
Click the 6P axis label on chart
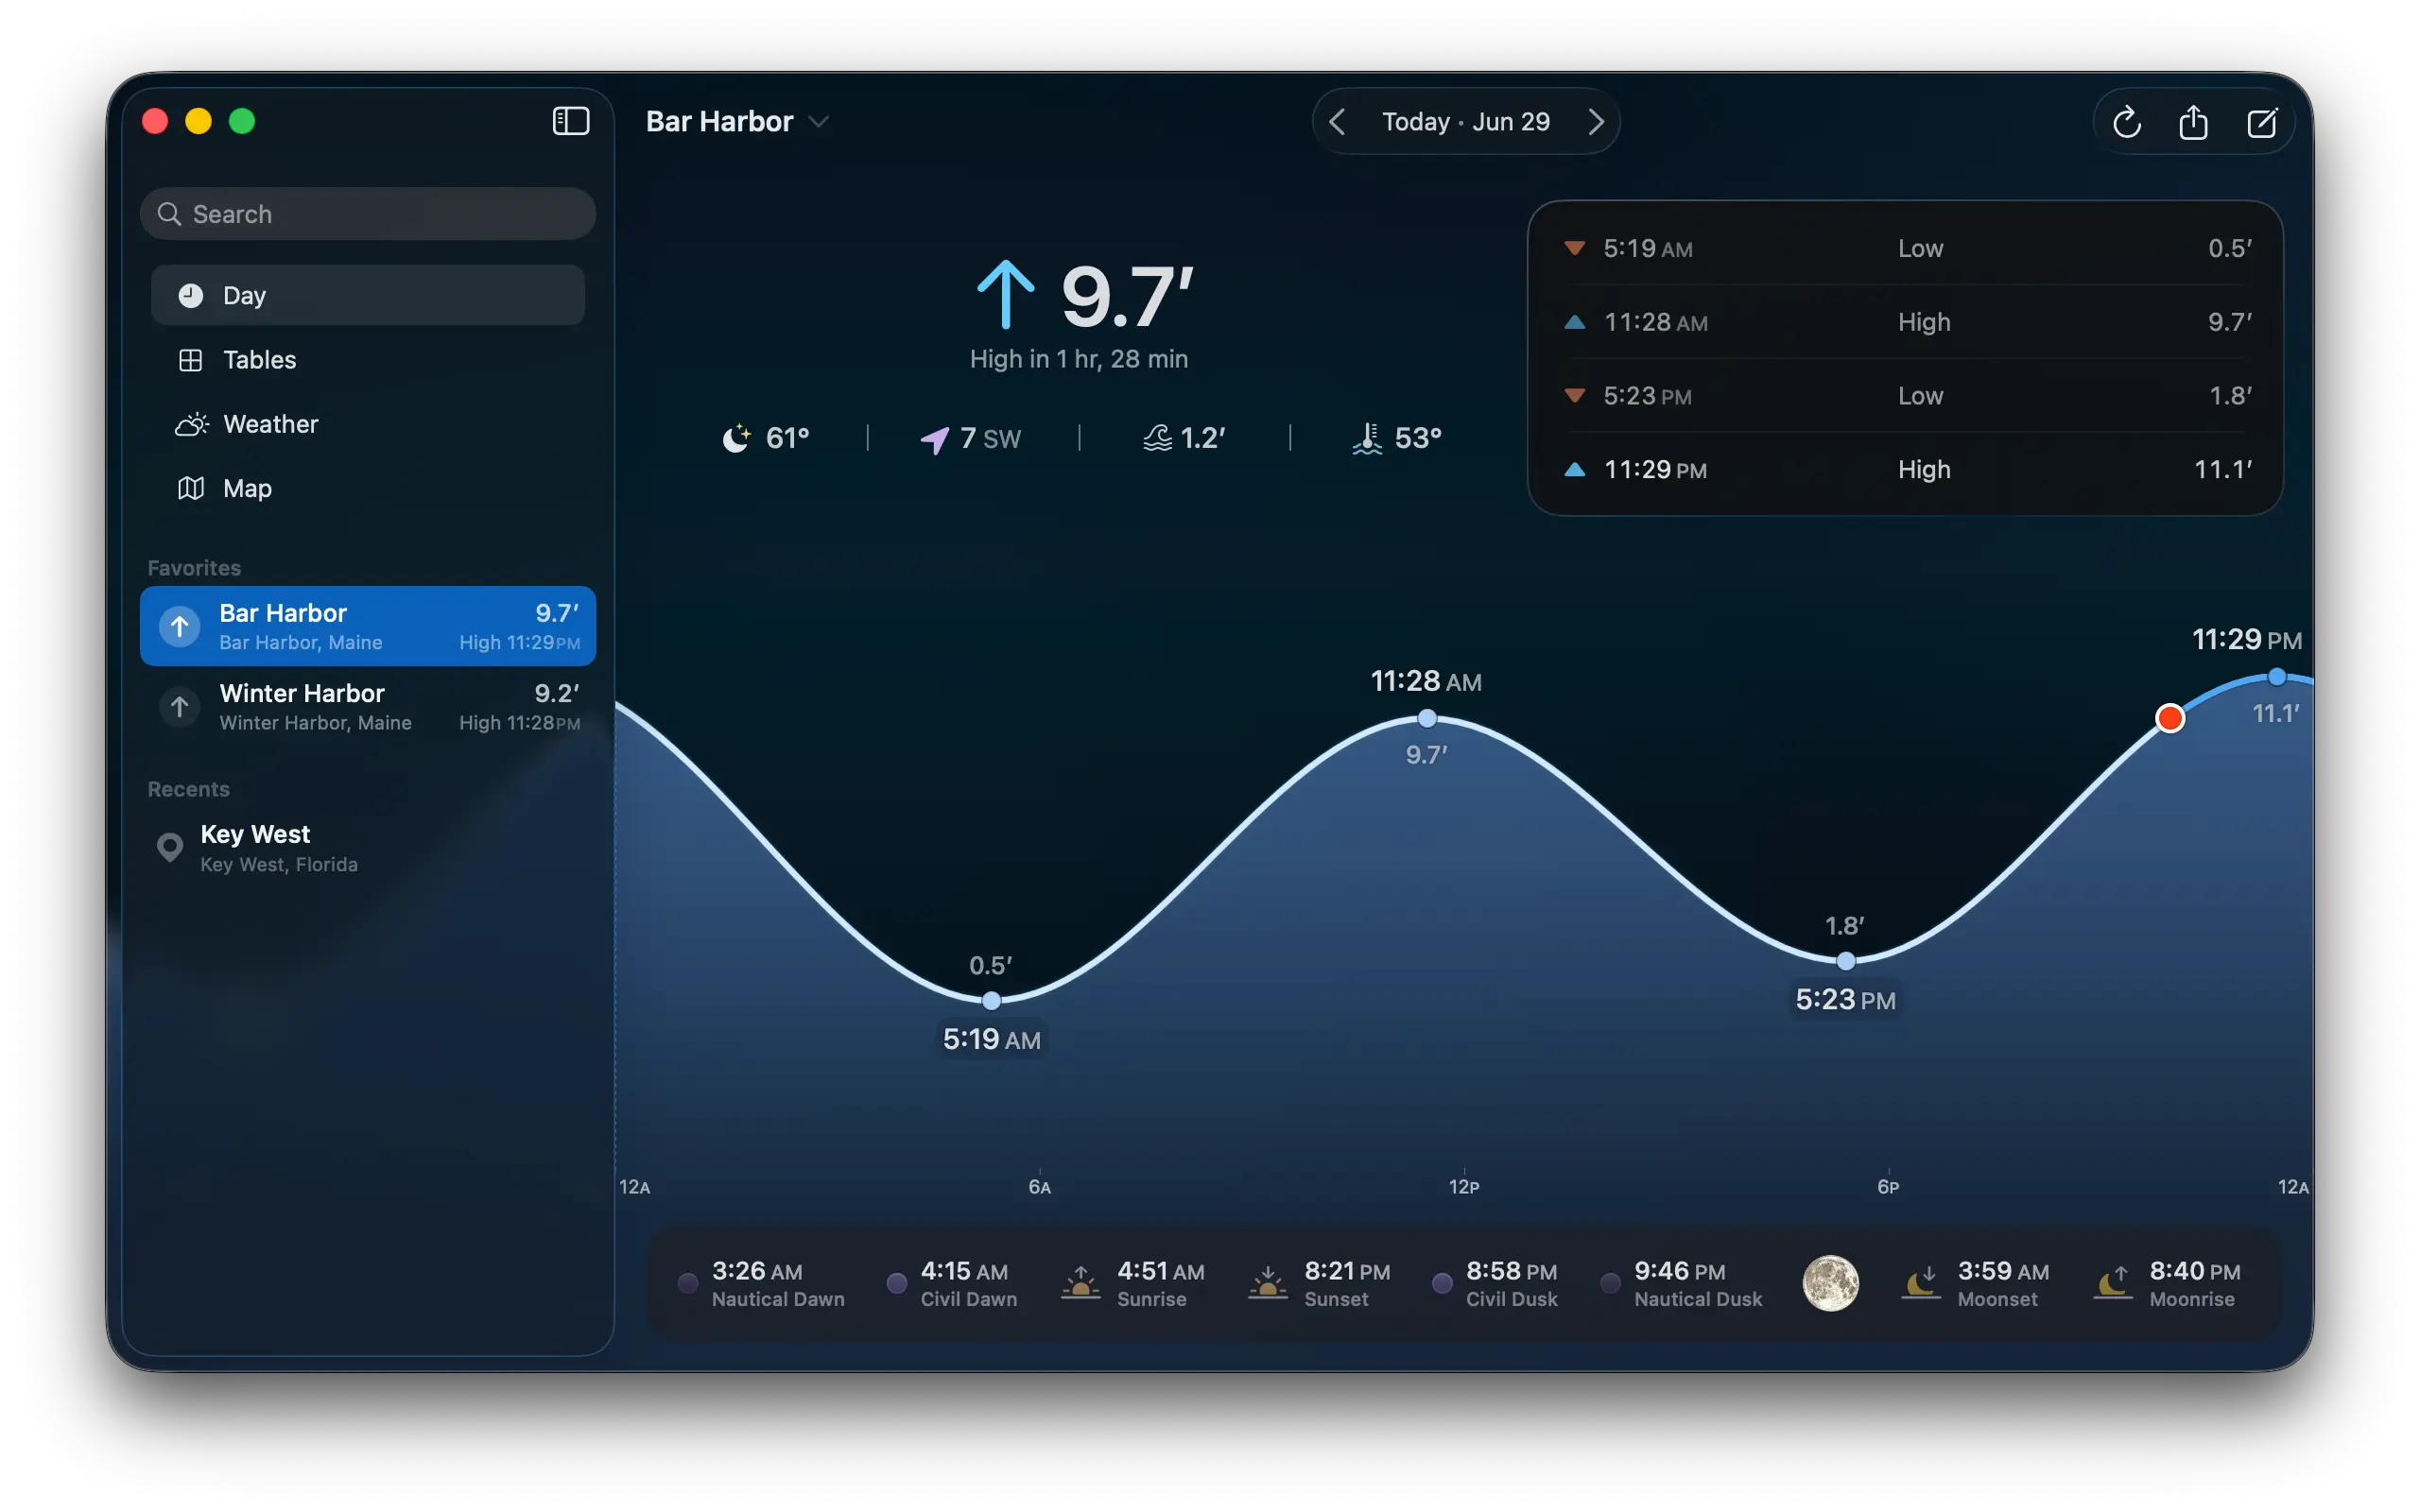pyautogui.click(x=1888, y=1187)
